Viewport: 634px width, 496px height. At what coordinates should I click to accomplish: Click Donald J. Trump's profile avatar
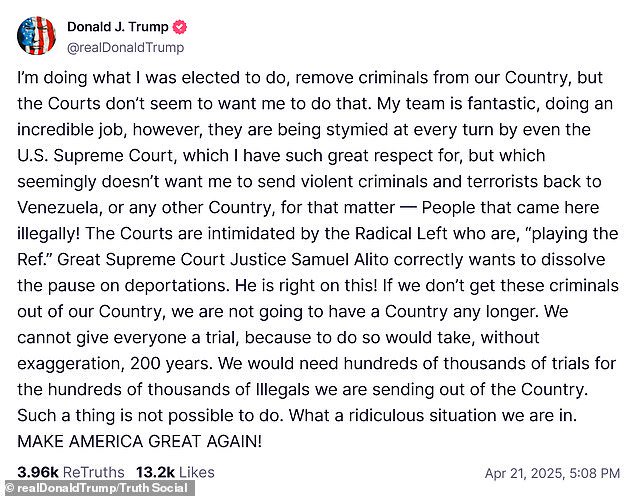pos(34,36)
